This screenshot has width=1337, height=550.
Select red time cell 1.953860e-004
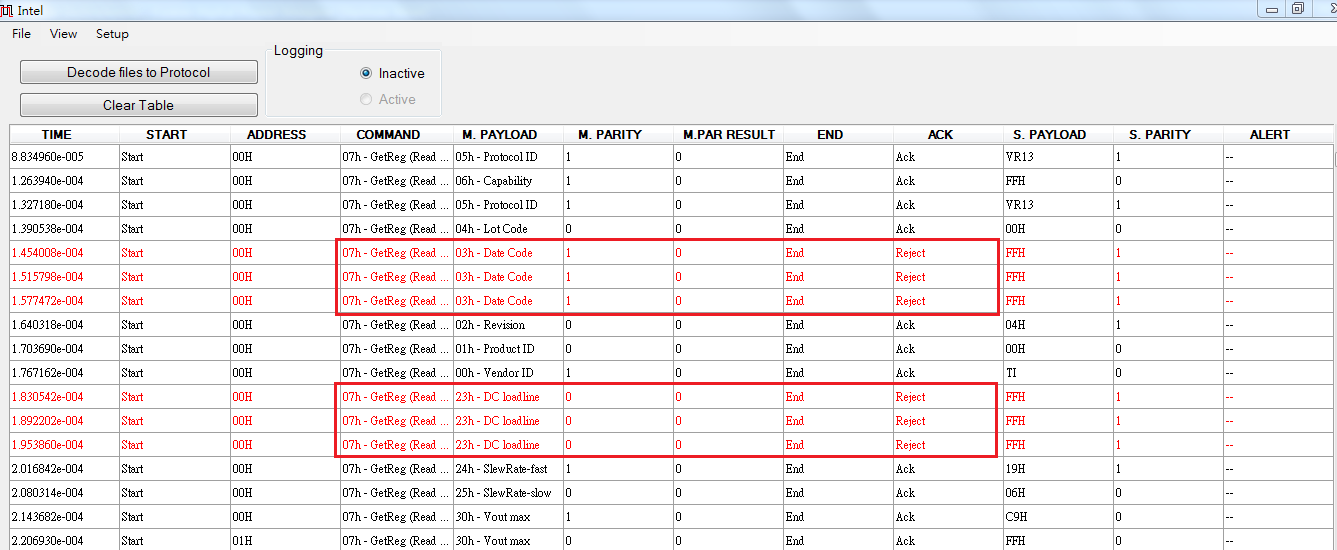[65, 445]
